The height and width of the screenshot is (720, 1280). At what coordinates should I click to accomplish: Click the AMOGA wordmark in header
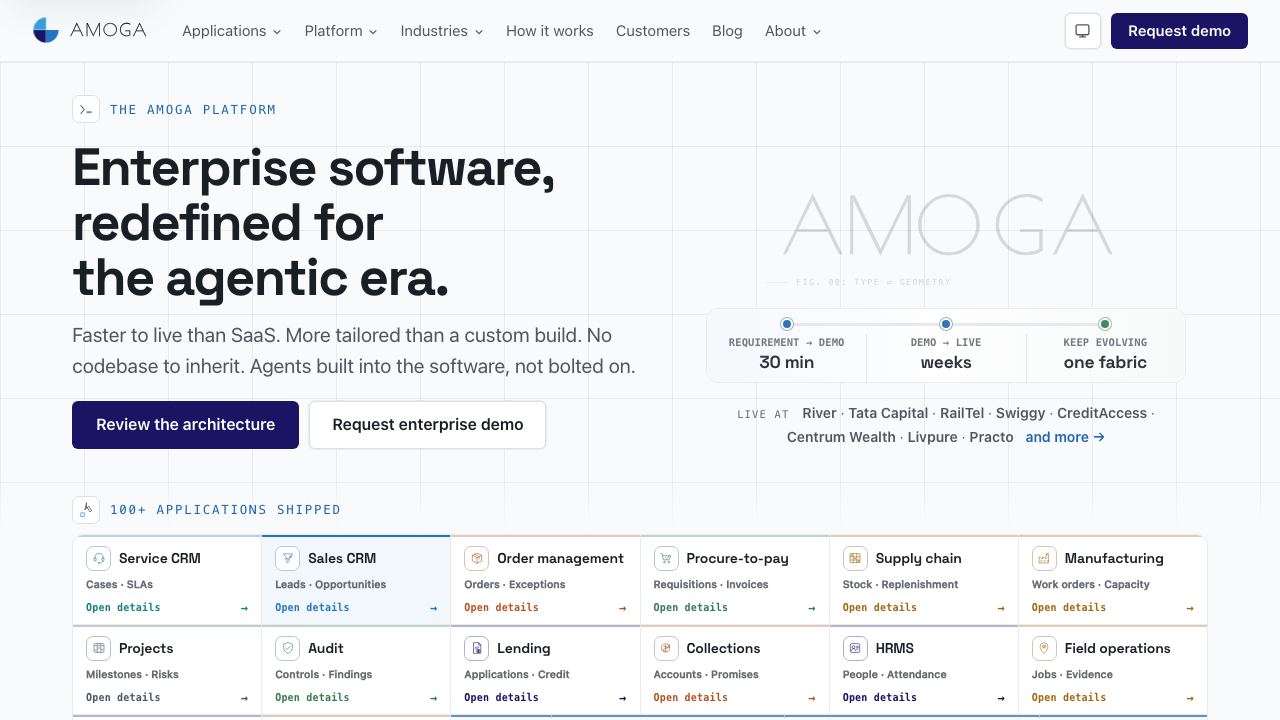click(108, 30)
